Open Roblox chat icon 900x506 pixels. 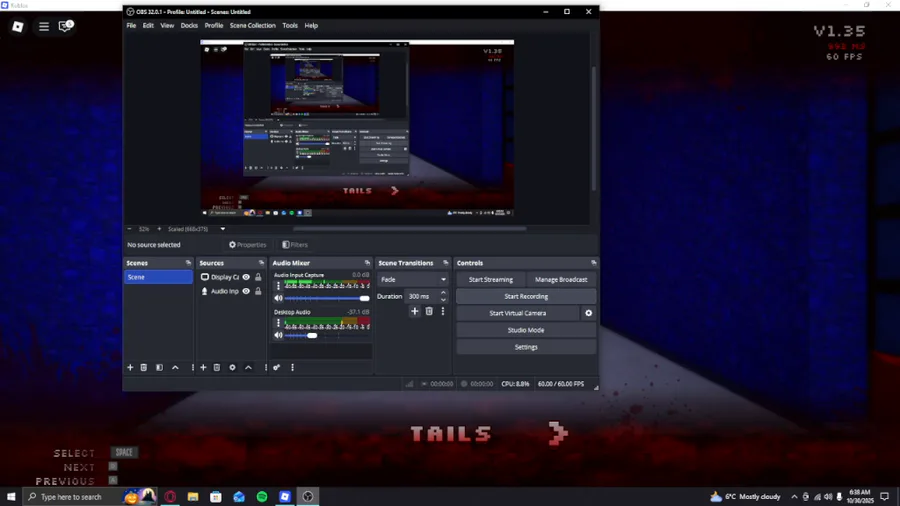coord(65,26)
